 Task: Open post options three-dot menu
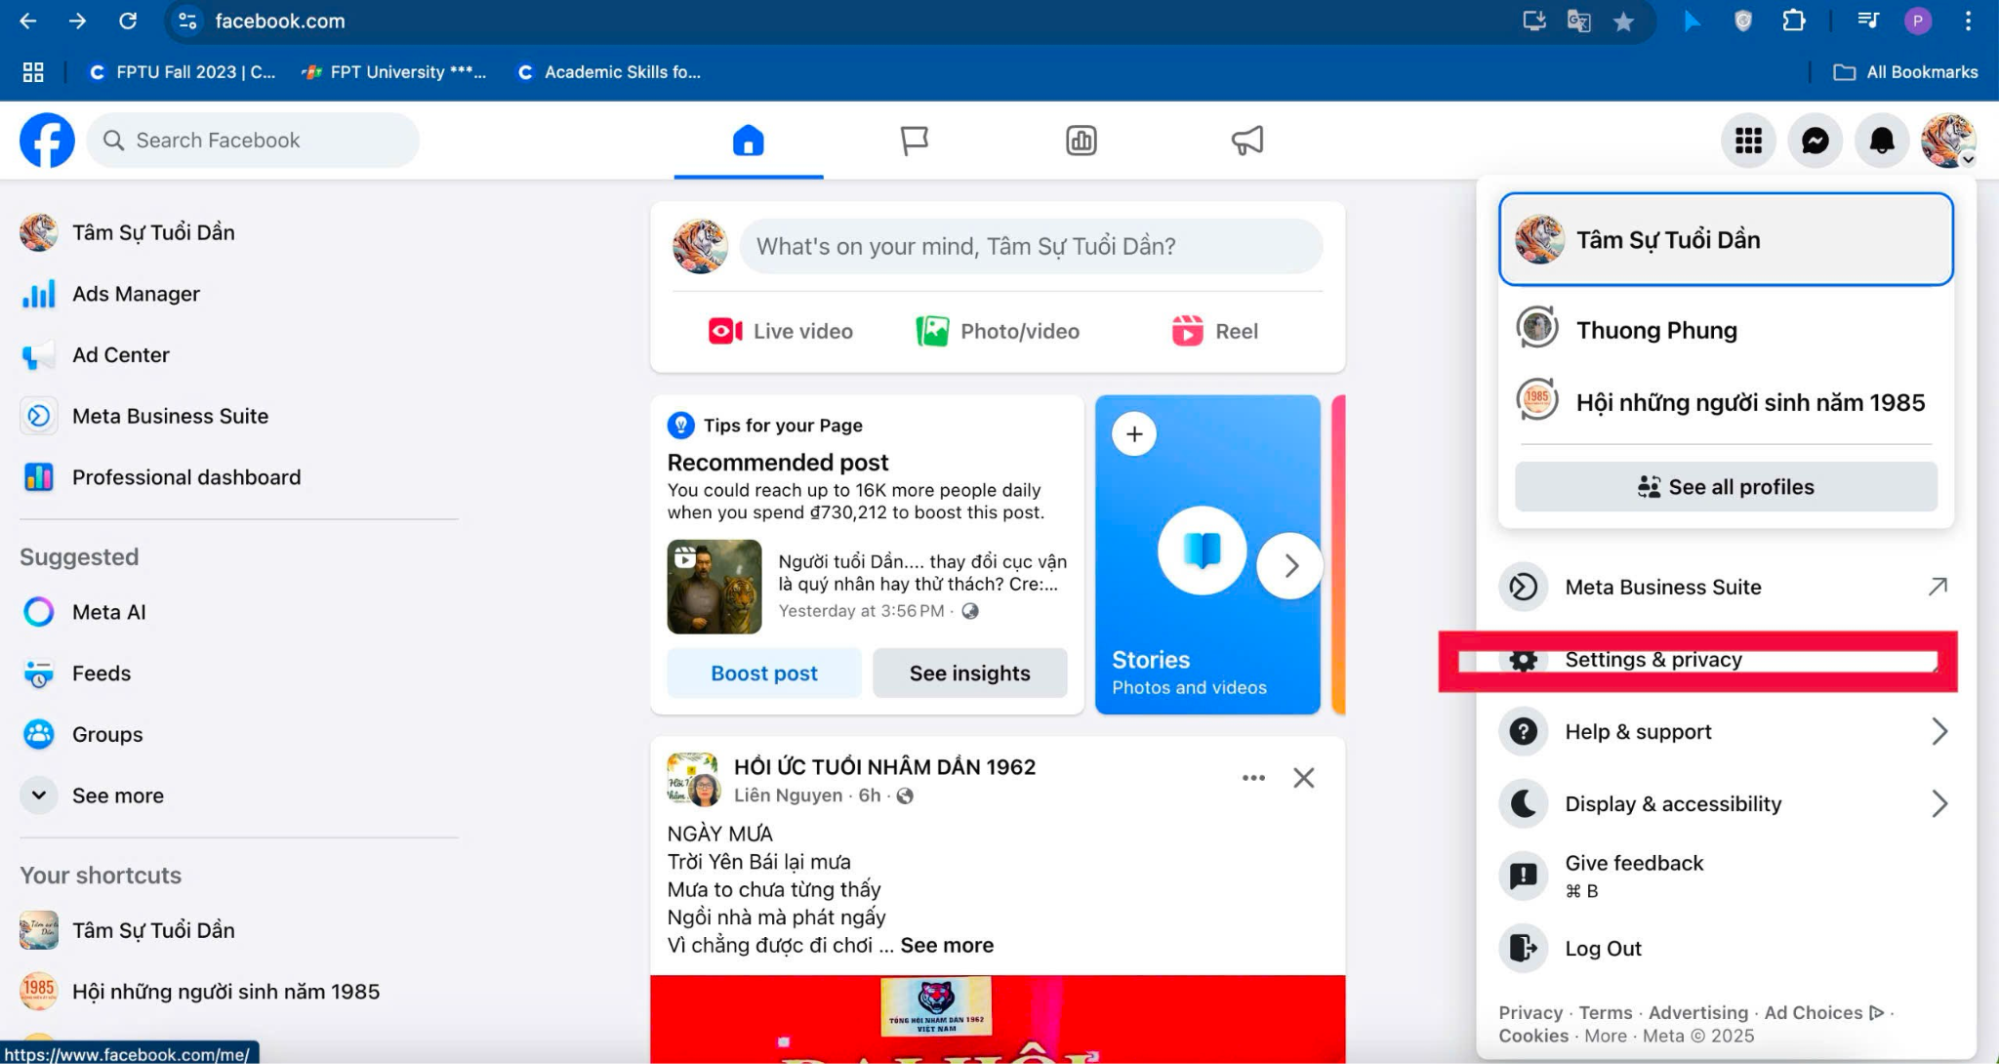1253,778
